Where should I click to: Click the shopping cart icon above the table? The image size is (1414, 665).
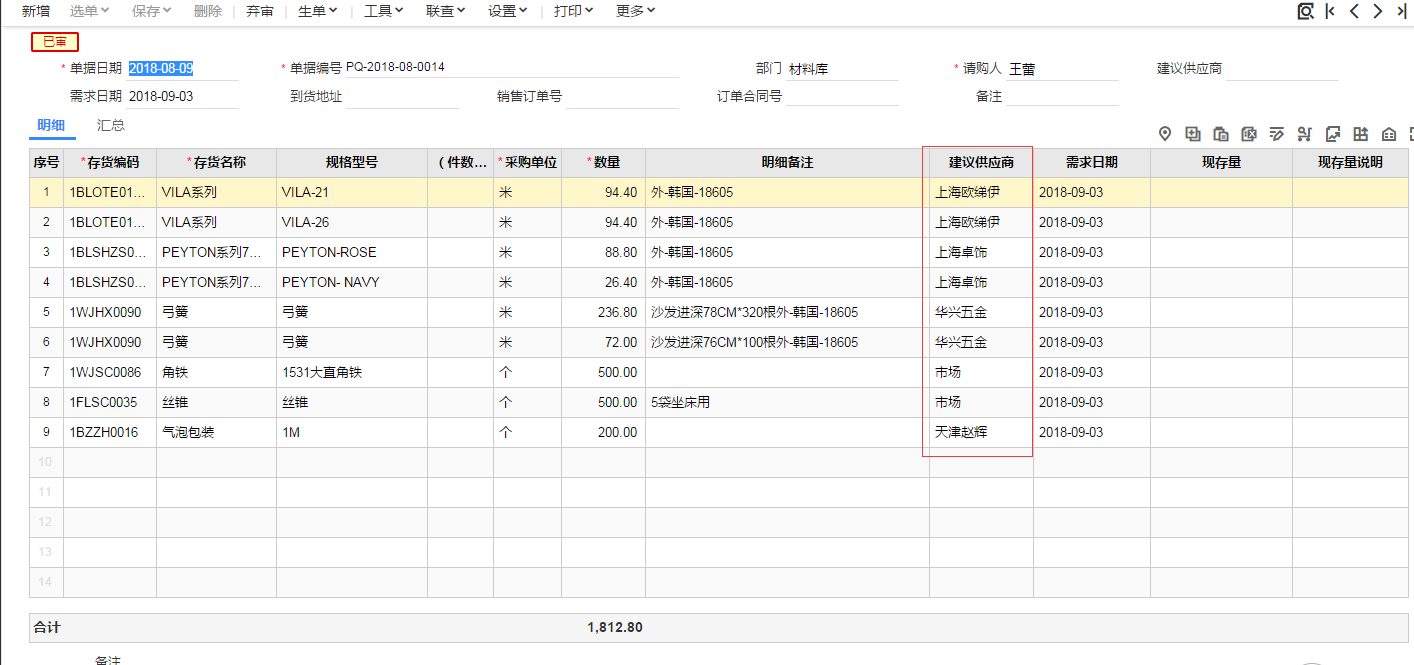[x=1304, y=134]
